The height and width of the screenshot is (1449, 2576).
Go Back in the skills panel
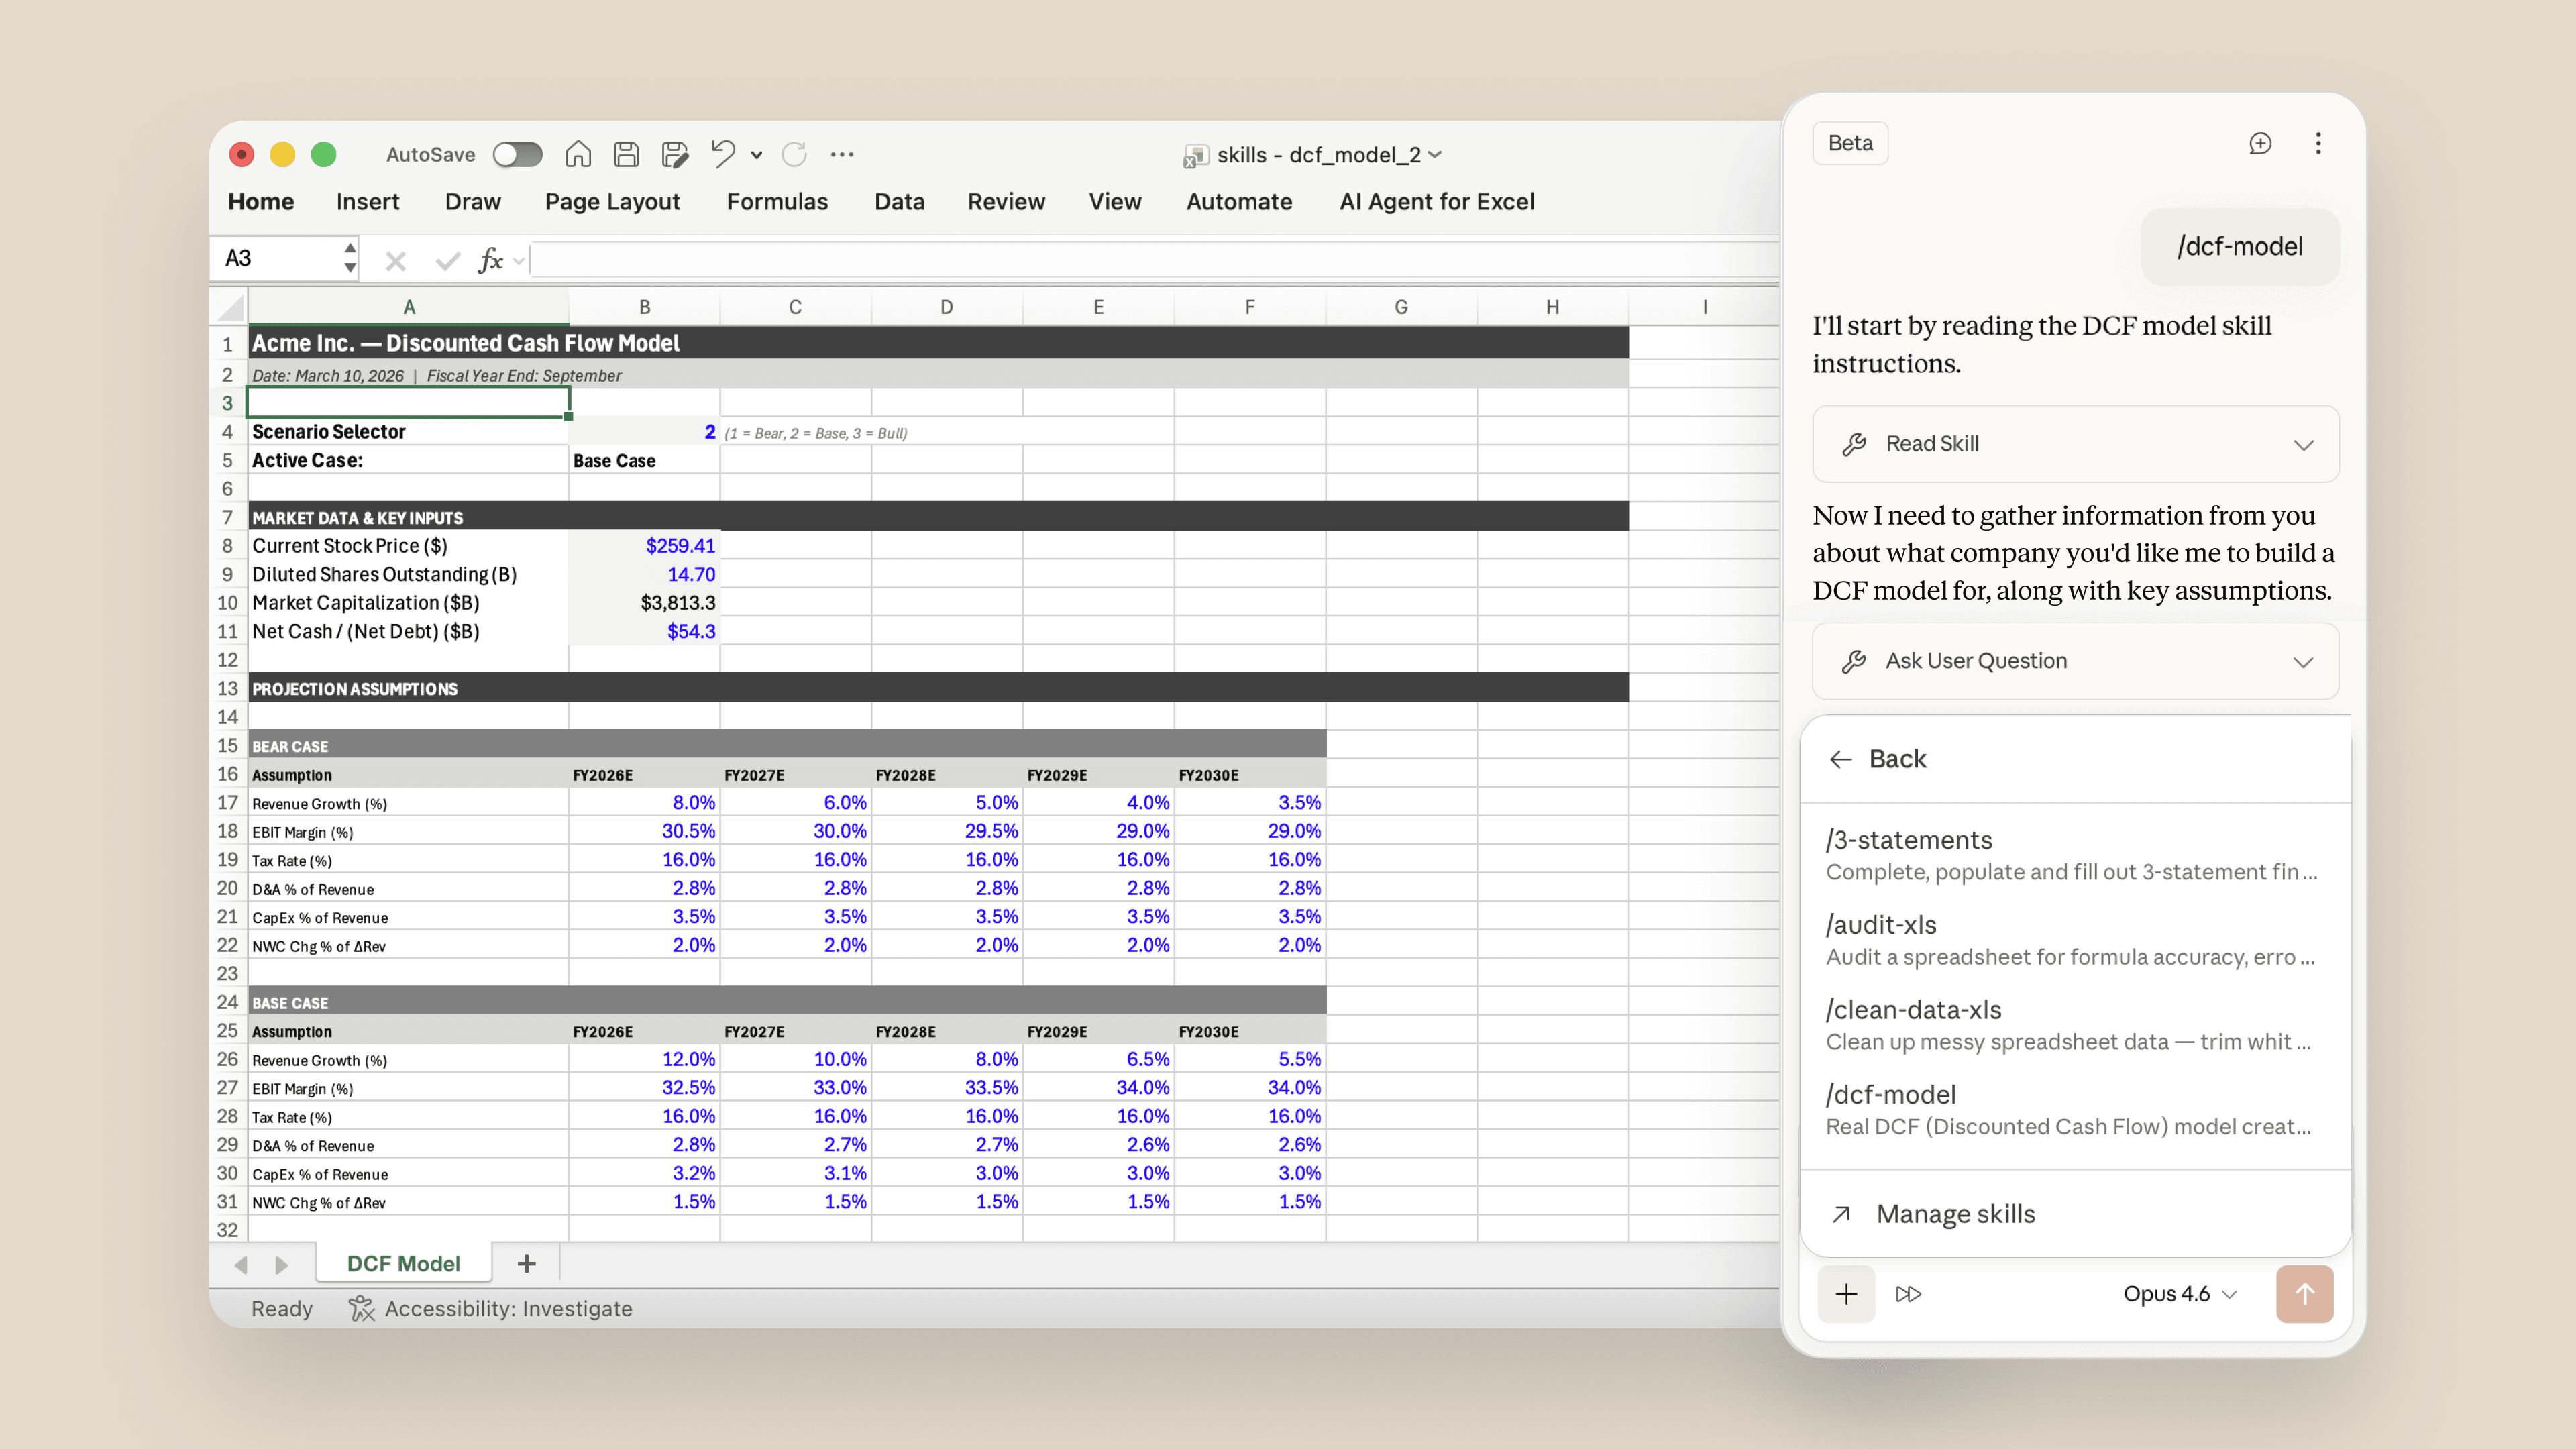[1880, 758]
